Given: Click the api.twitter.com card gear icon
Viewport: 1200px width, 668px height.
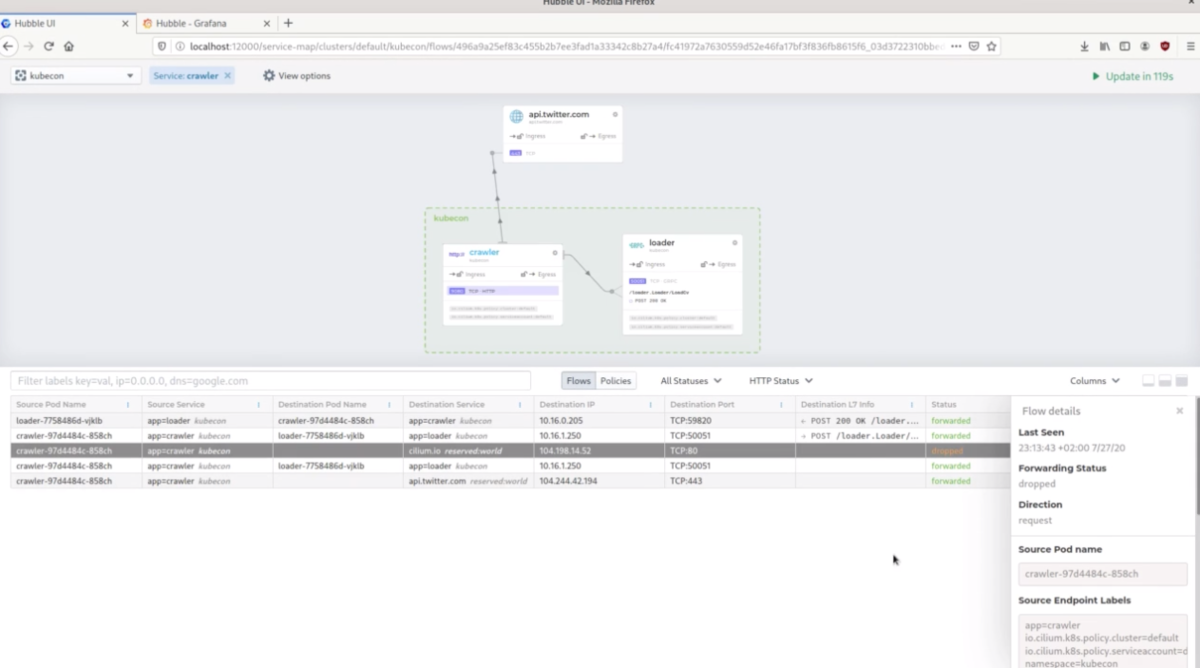Looking at the screenshot, I should click(x=615, y=114).
